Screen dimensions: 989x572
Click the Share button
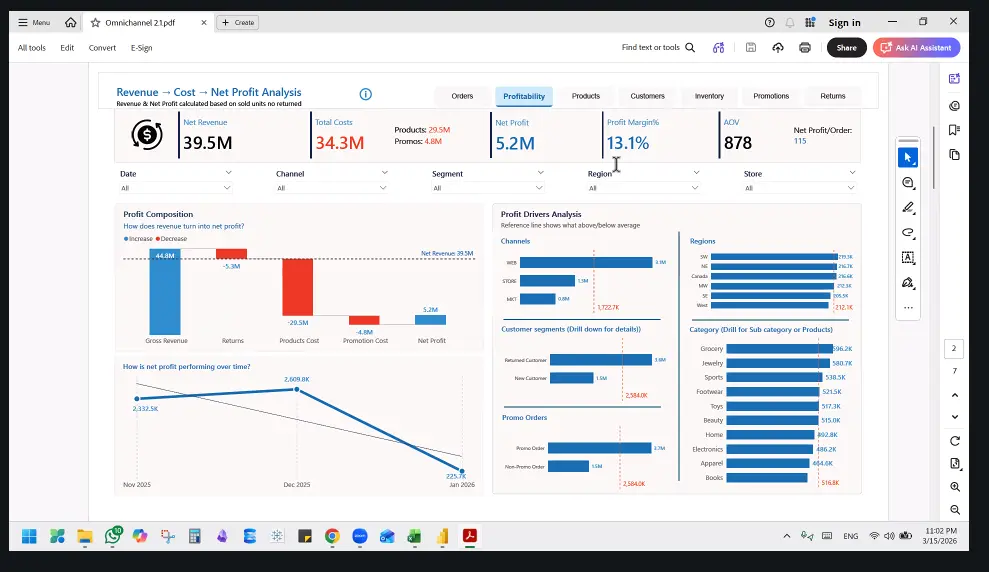click(x=846, y=48)
